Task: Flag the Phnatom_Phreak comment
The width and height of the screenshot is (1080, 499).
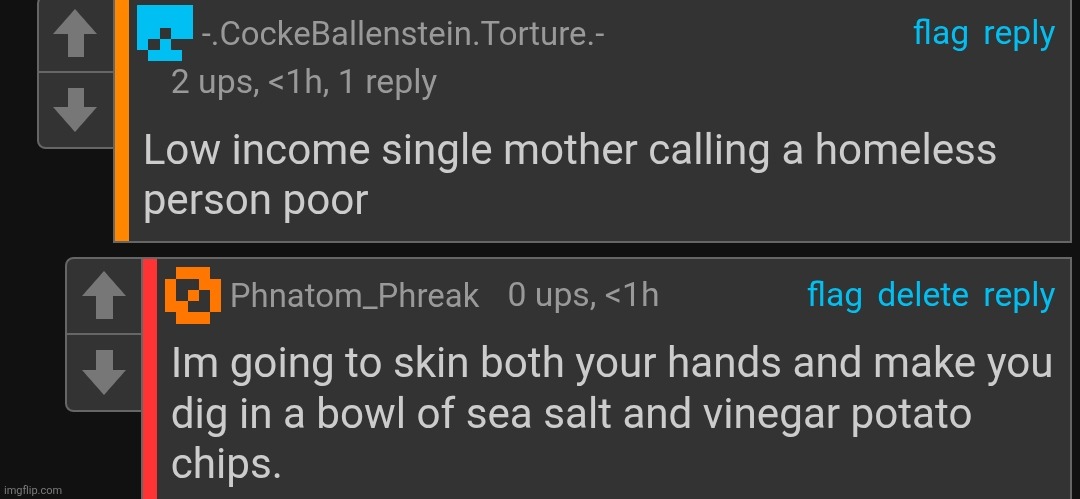Action: (x=834, y=295)
